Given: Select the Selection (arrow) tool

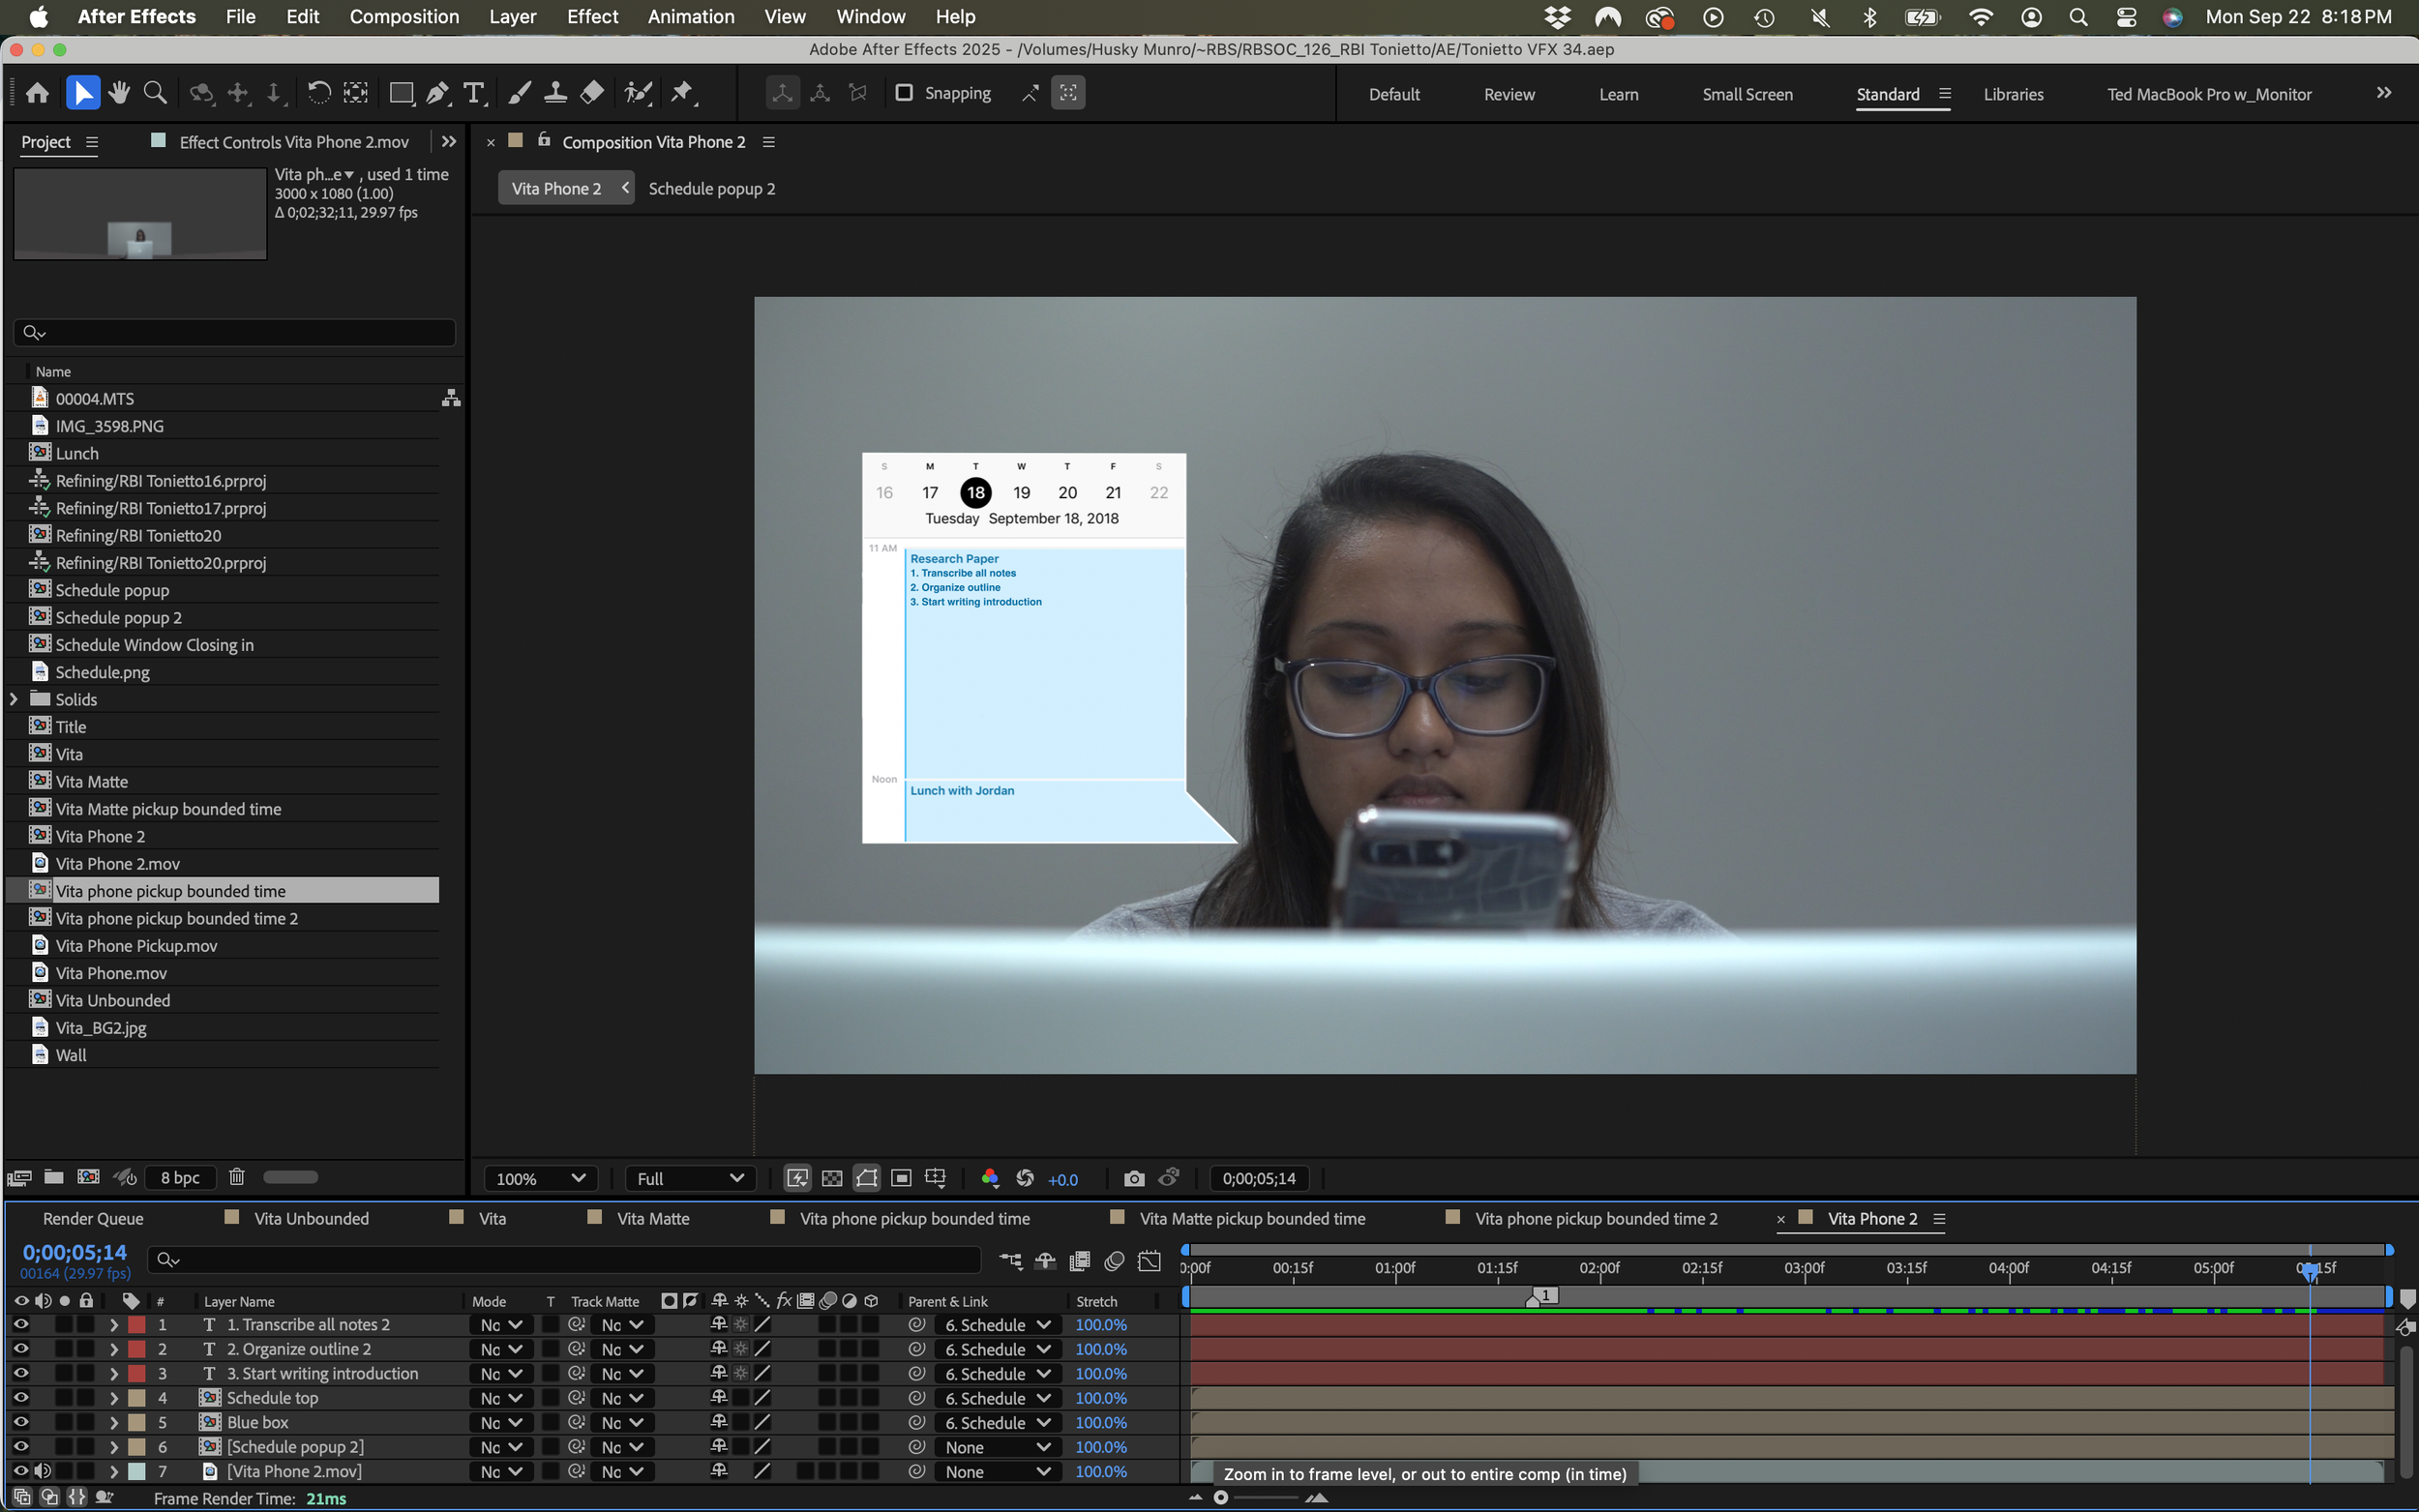Looking at the screenshot, I should click(83, 93).
